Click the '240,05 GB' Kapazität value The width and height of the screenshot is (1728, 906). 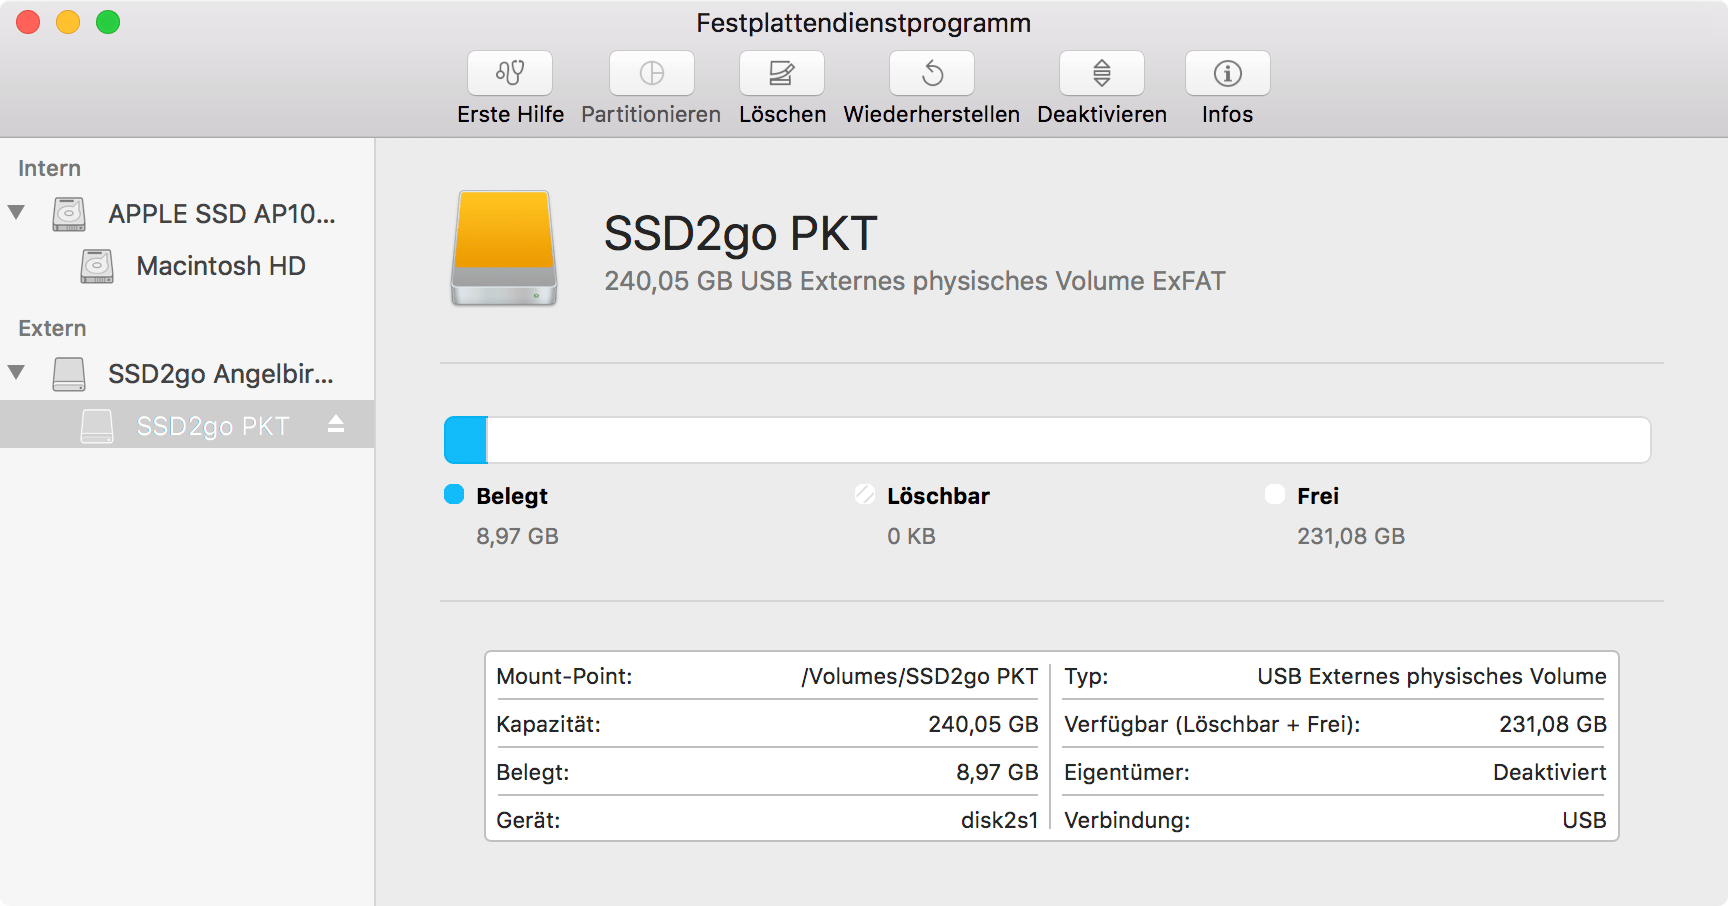(983, 724)
